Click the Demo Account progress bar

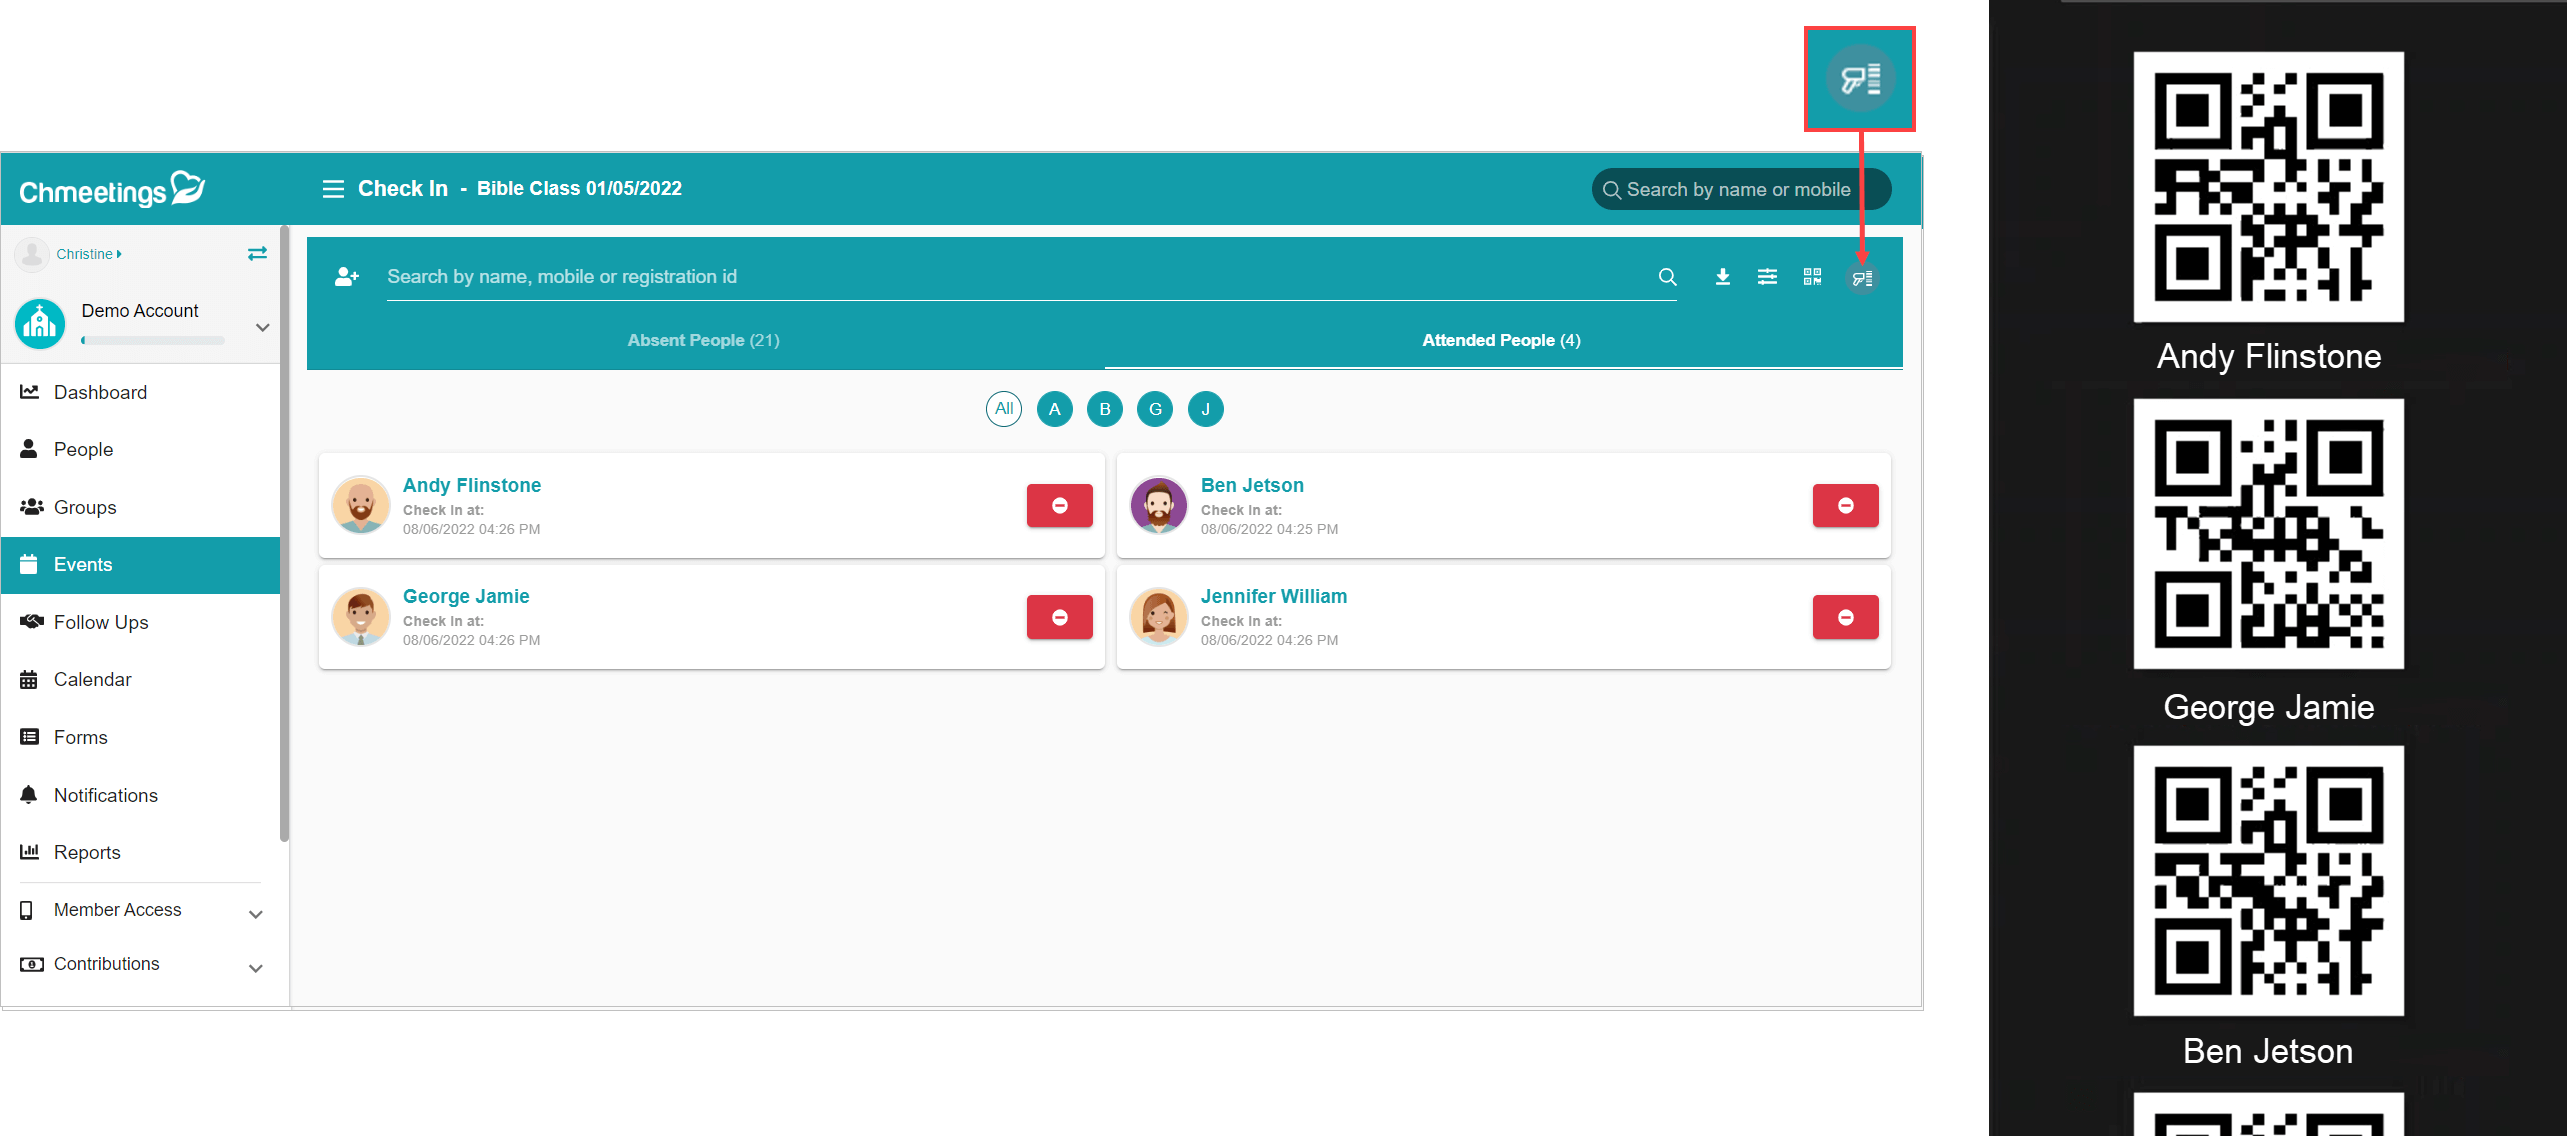(x=153, y=341)
